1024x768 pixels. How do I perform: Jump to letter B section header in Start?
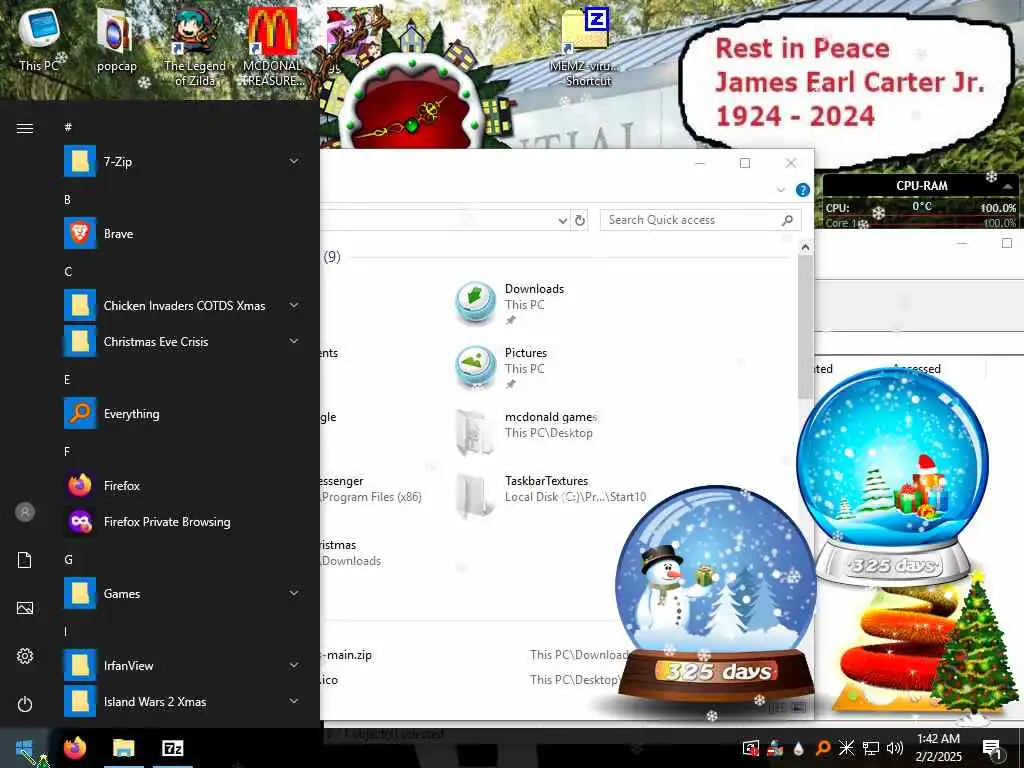67,199
